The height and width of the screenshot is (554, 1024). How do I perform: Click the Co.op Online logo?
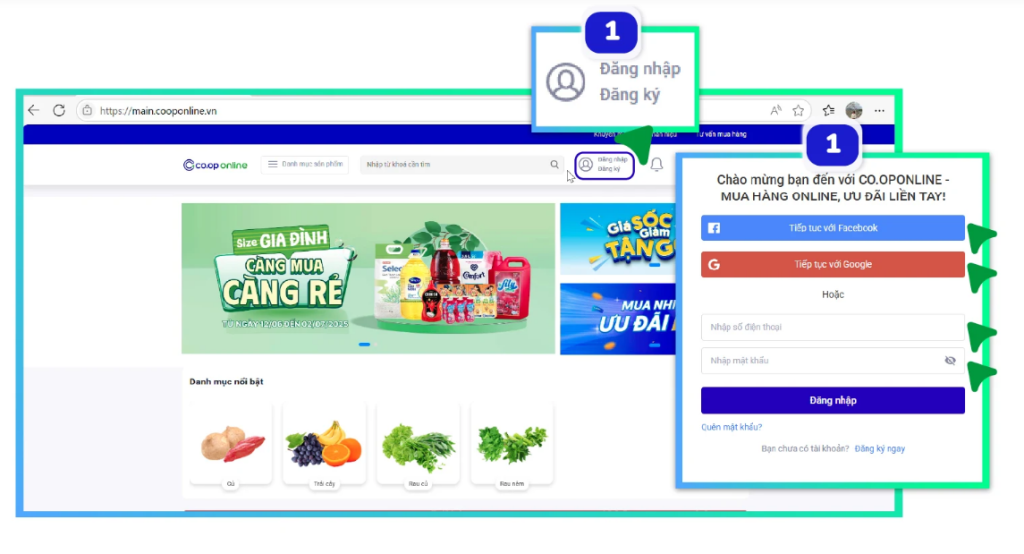[x=215, y=165]
